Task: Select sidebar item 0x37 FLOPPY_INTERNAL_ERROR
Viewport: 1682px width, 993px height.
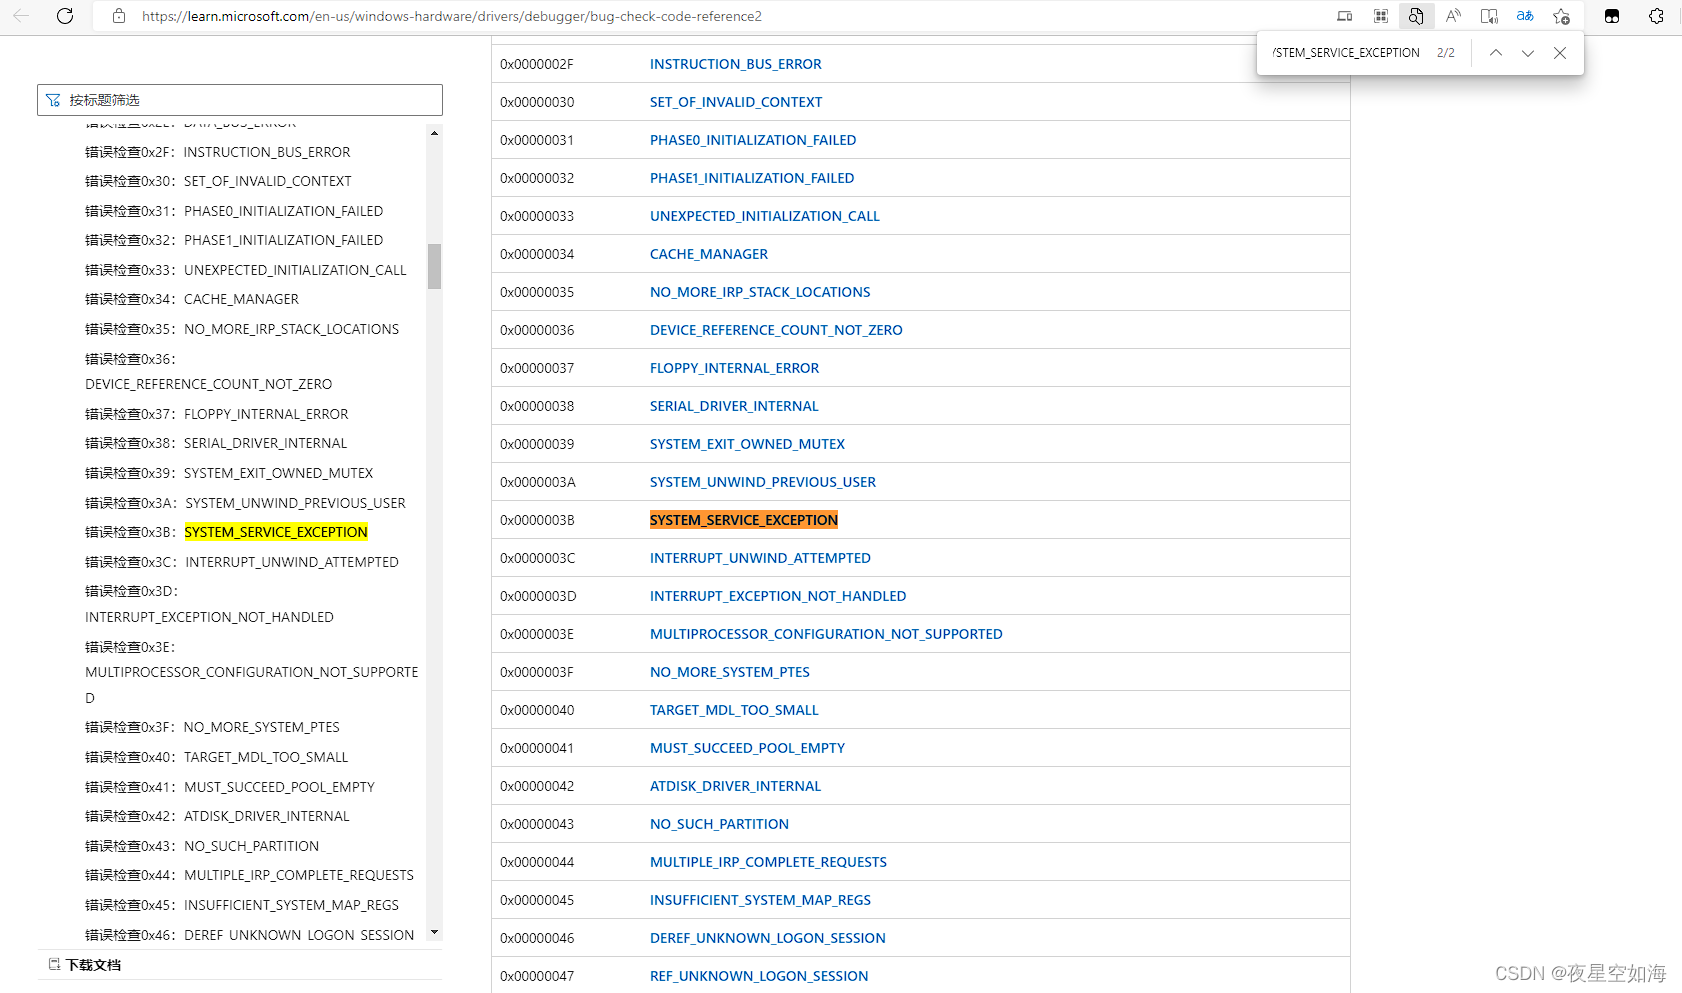Action: coord(217,414)
